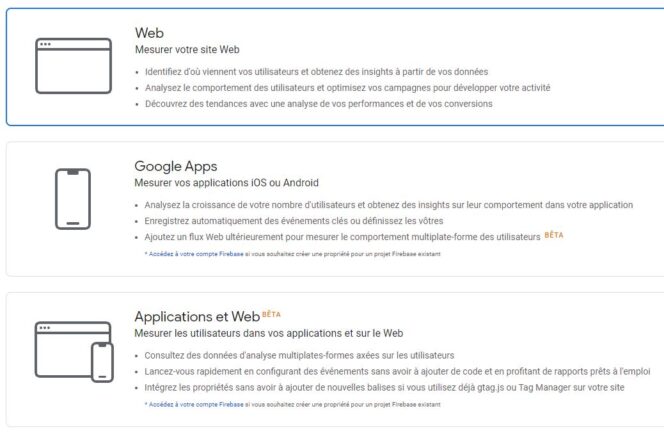Click the bullet about adding a Web stream later
This screenshot has height=436, width=664.
(x=342, y=237)
